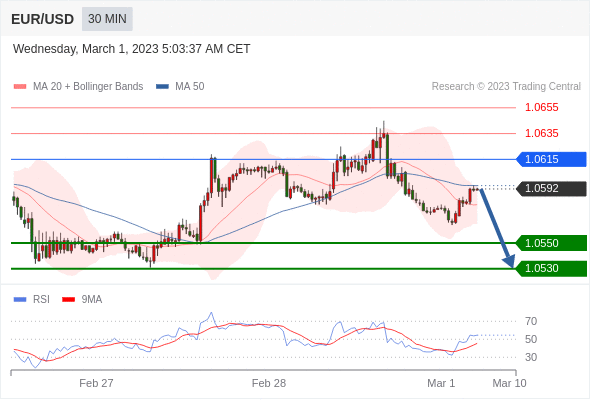
Task: Select the chart timestamp Wednesday, March 1, 2023
Action: click(131, 49)
